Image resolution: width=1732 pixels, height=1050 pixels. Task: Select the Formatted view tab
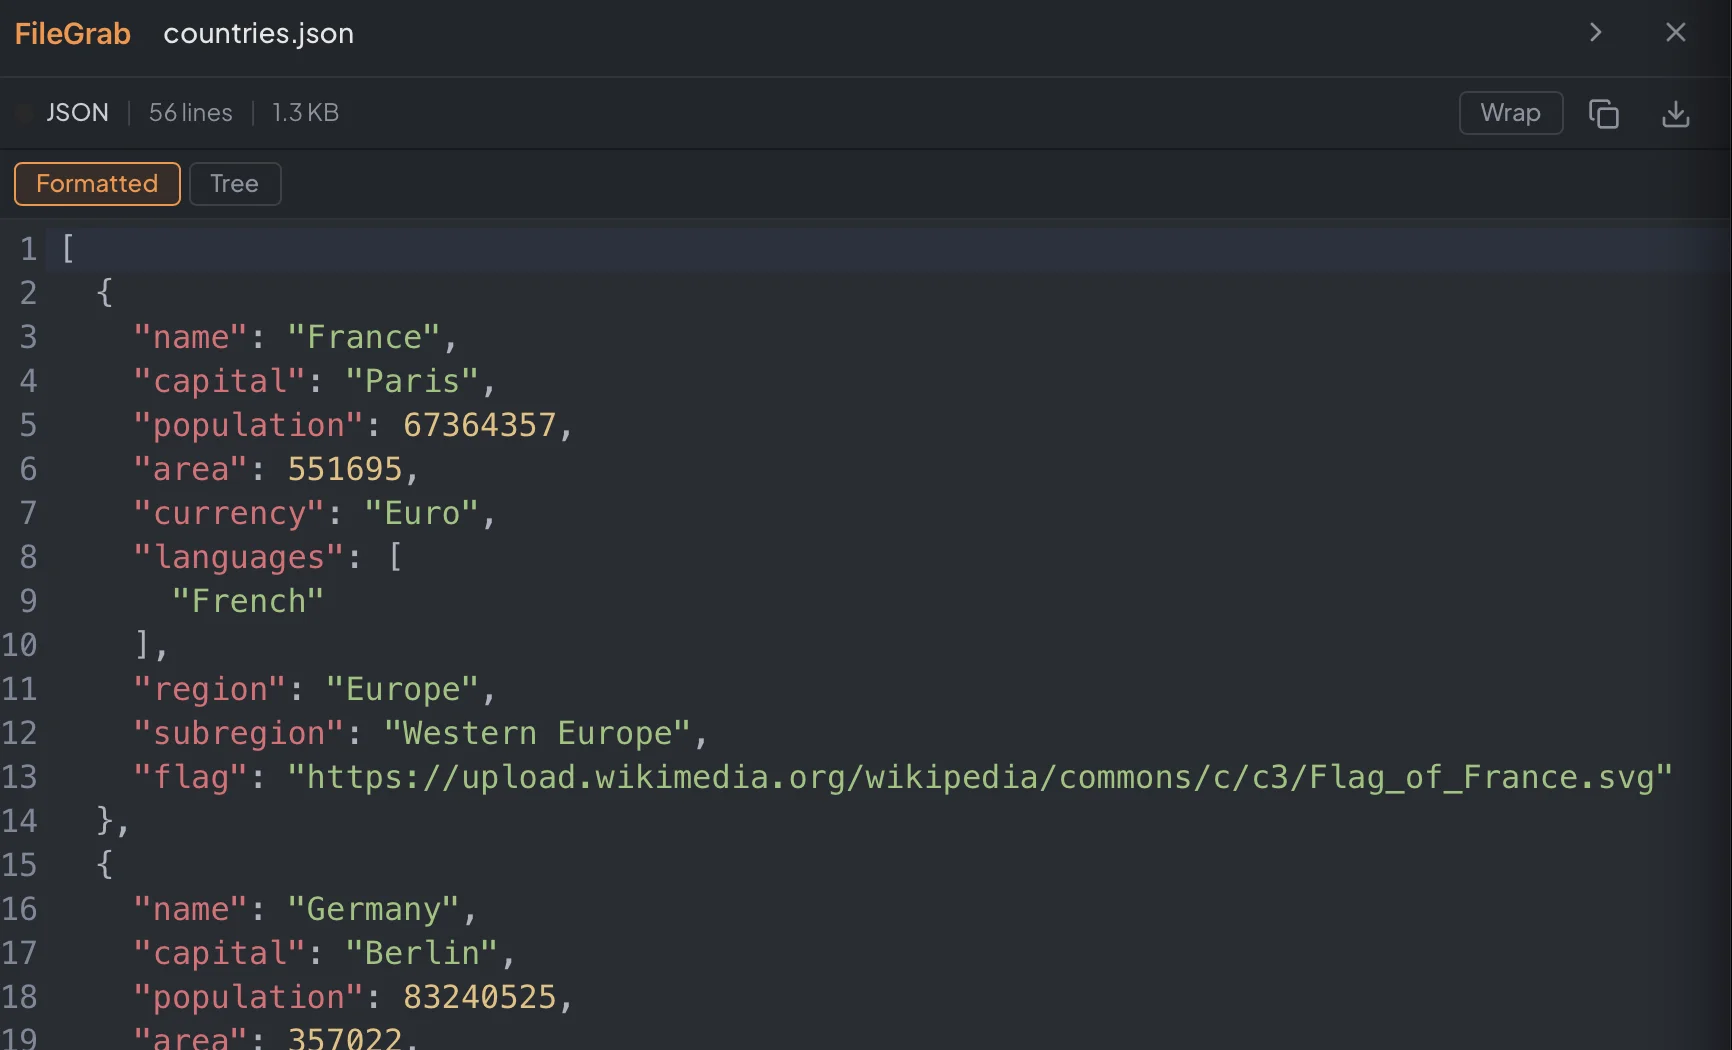tap(96, 184)
